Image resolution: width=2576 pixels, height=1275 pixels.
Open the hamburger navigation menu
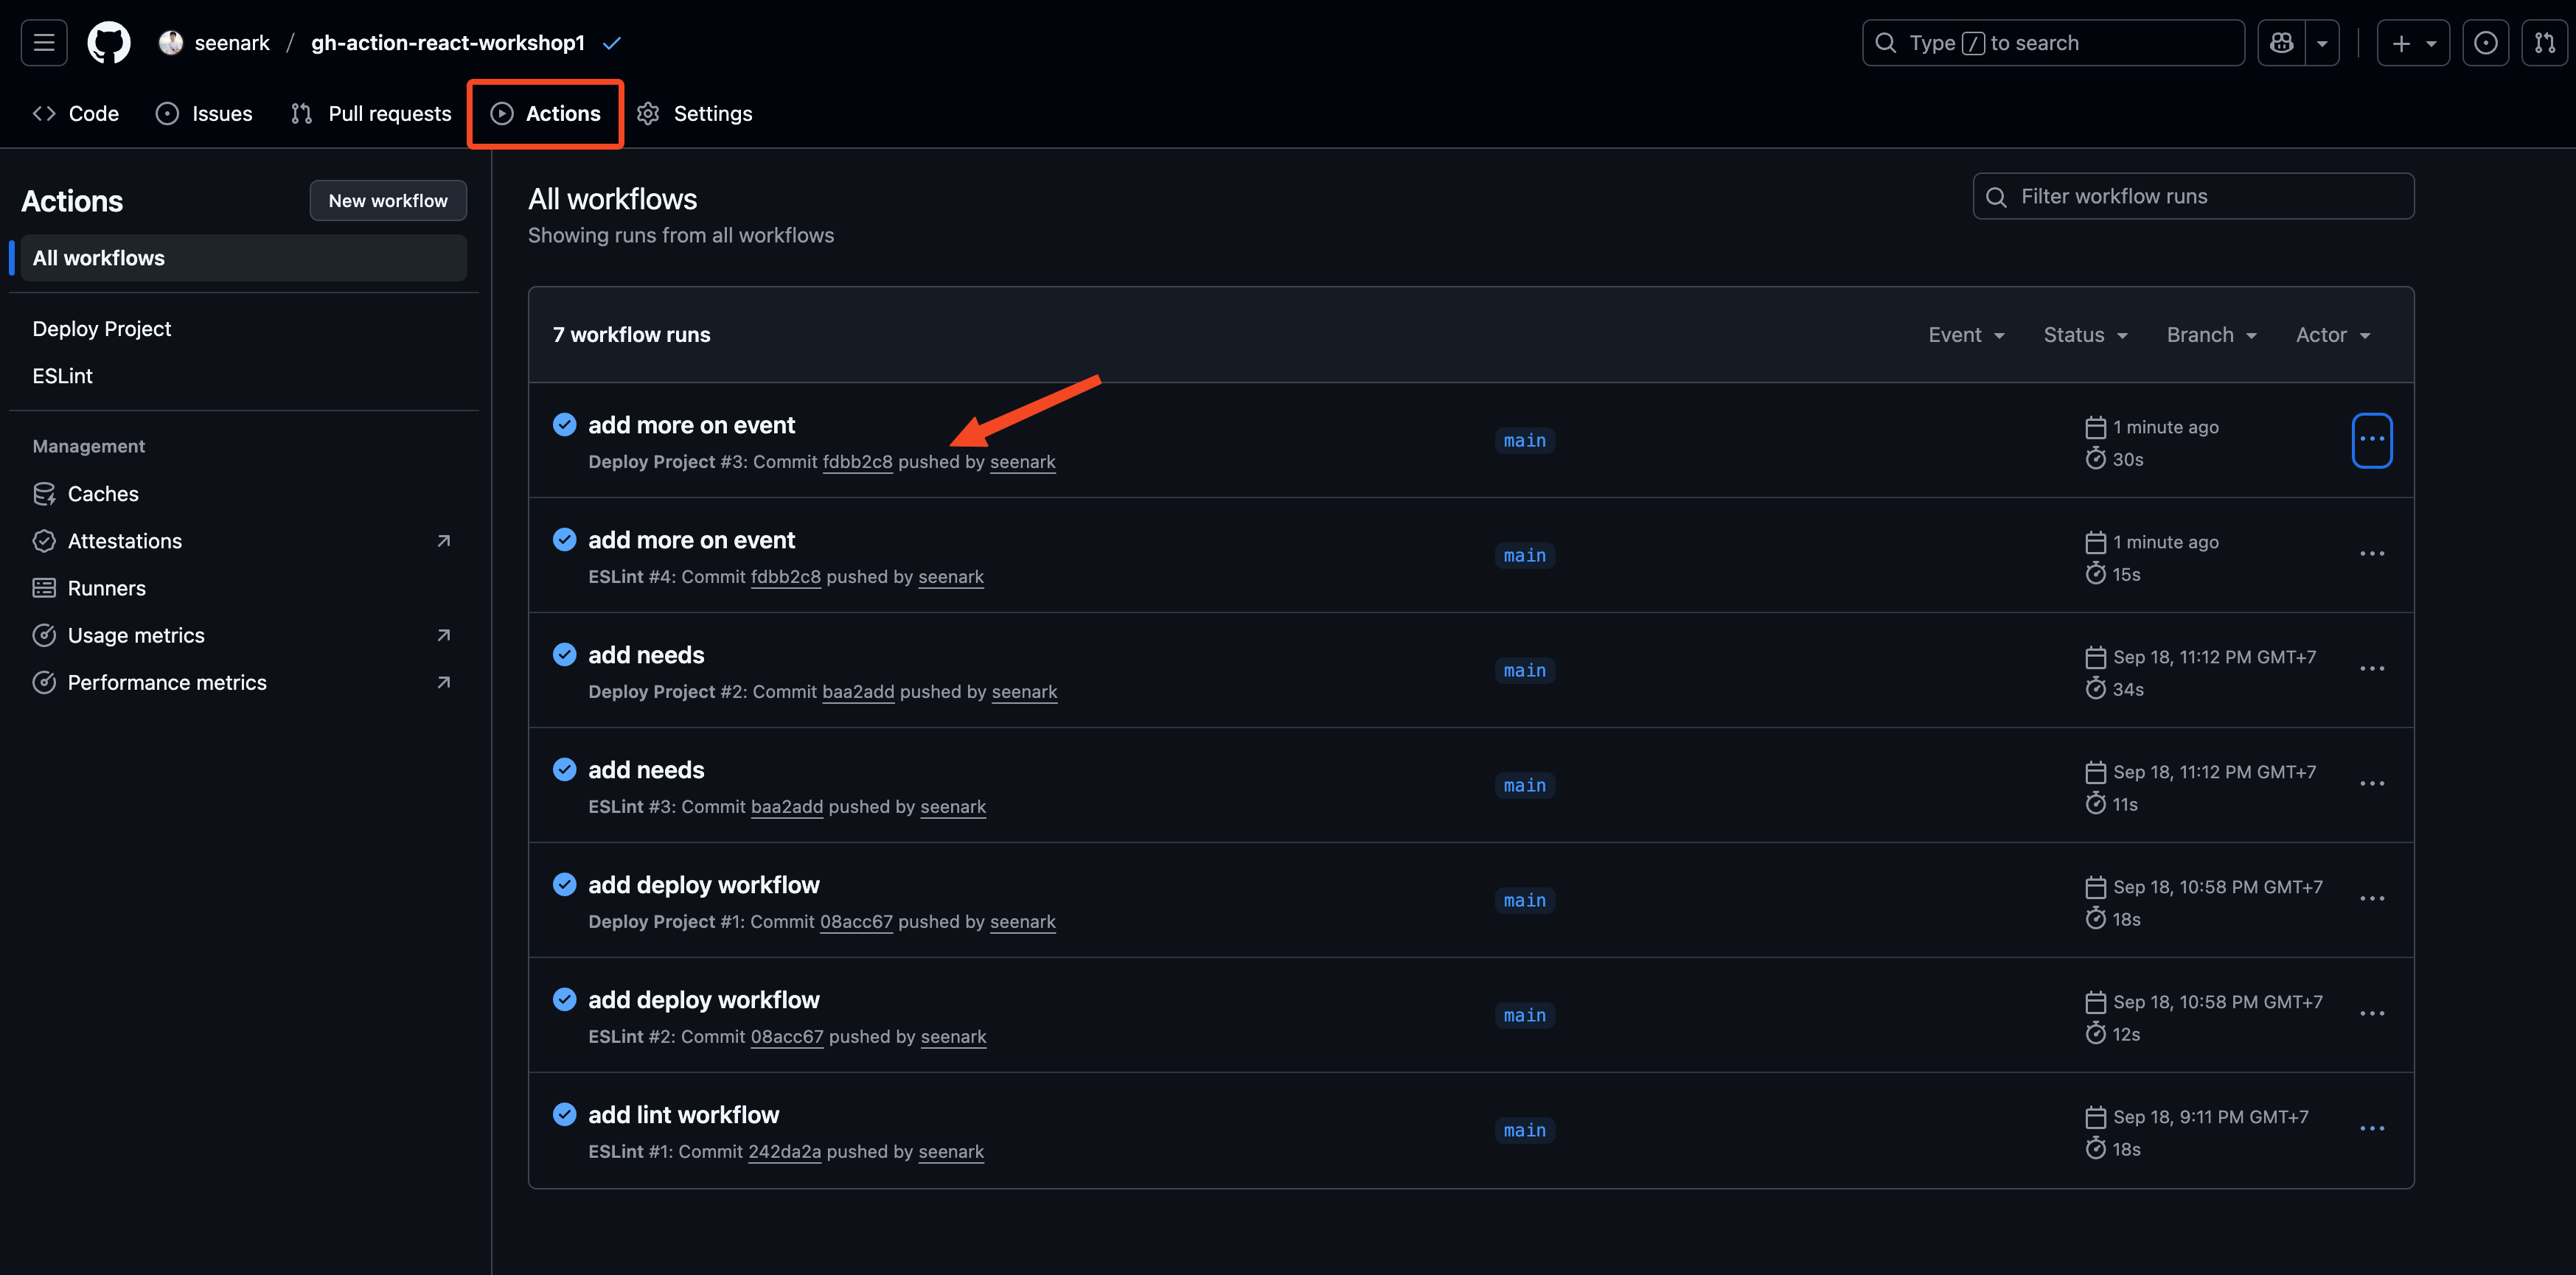(x=44, y=43)
